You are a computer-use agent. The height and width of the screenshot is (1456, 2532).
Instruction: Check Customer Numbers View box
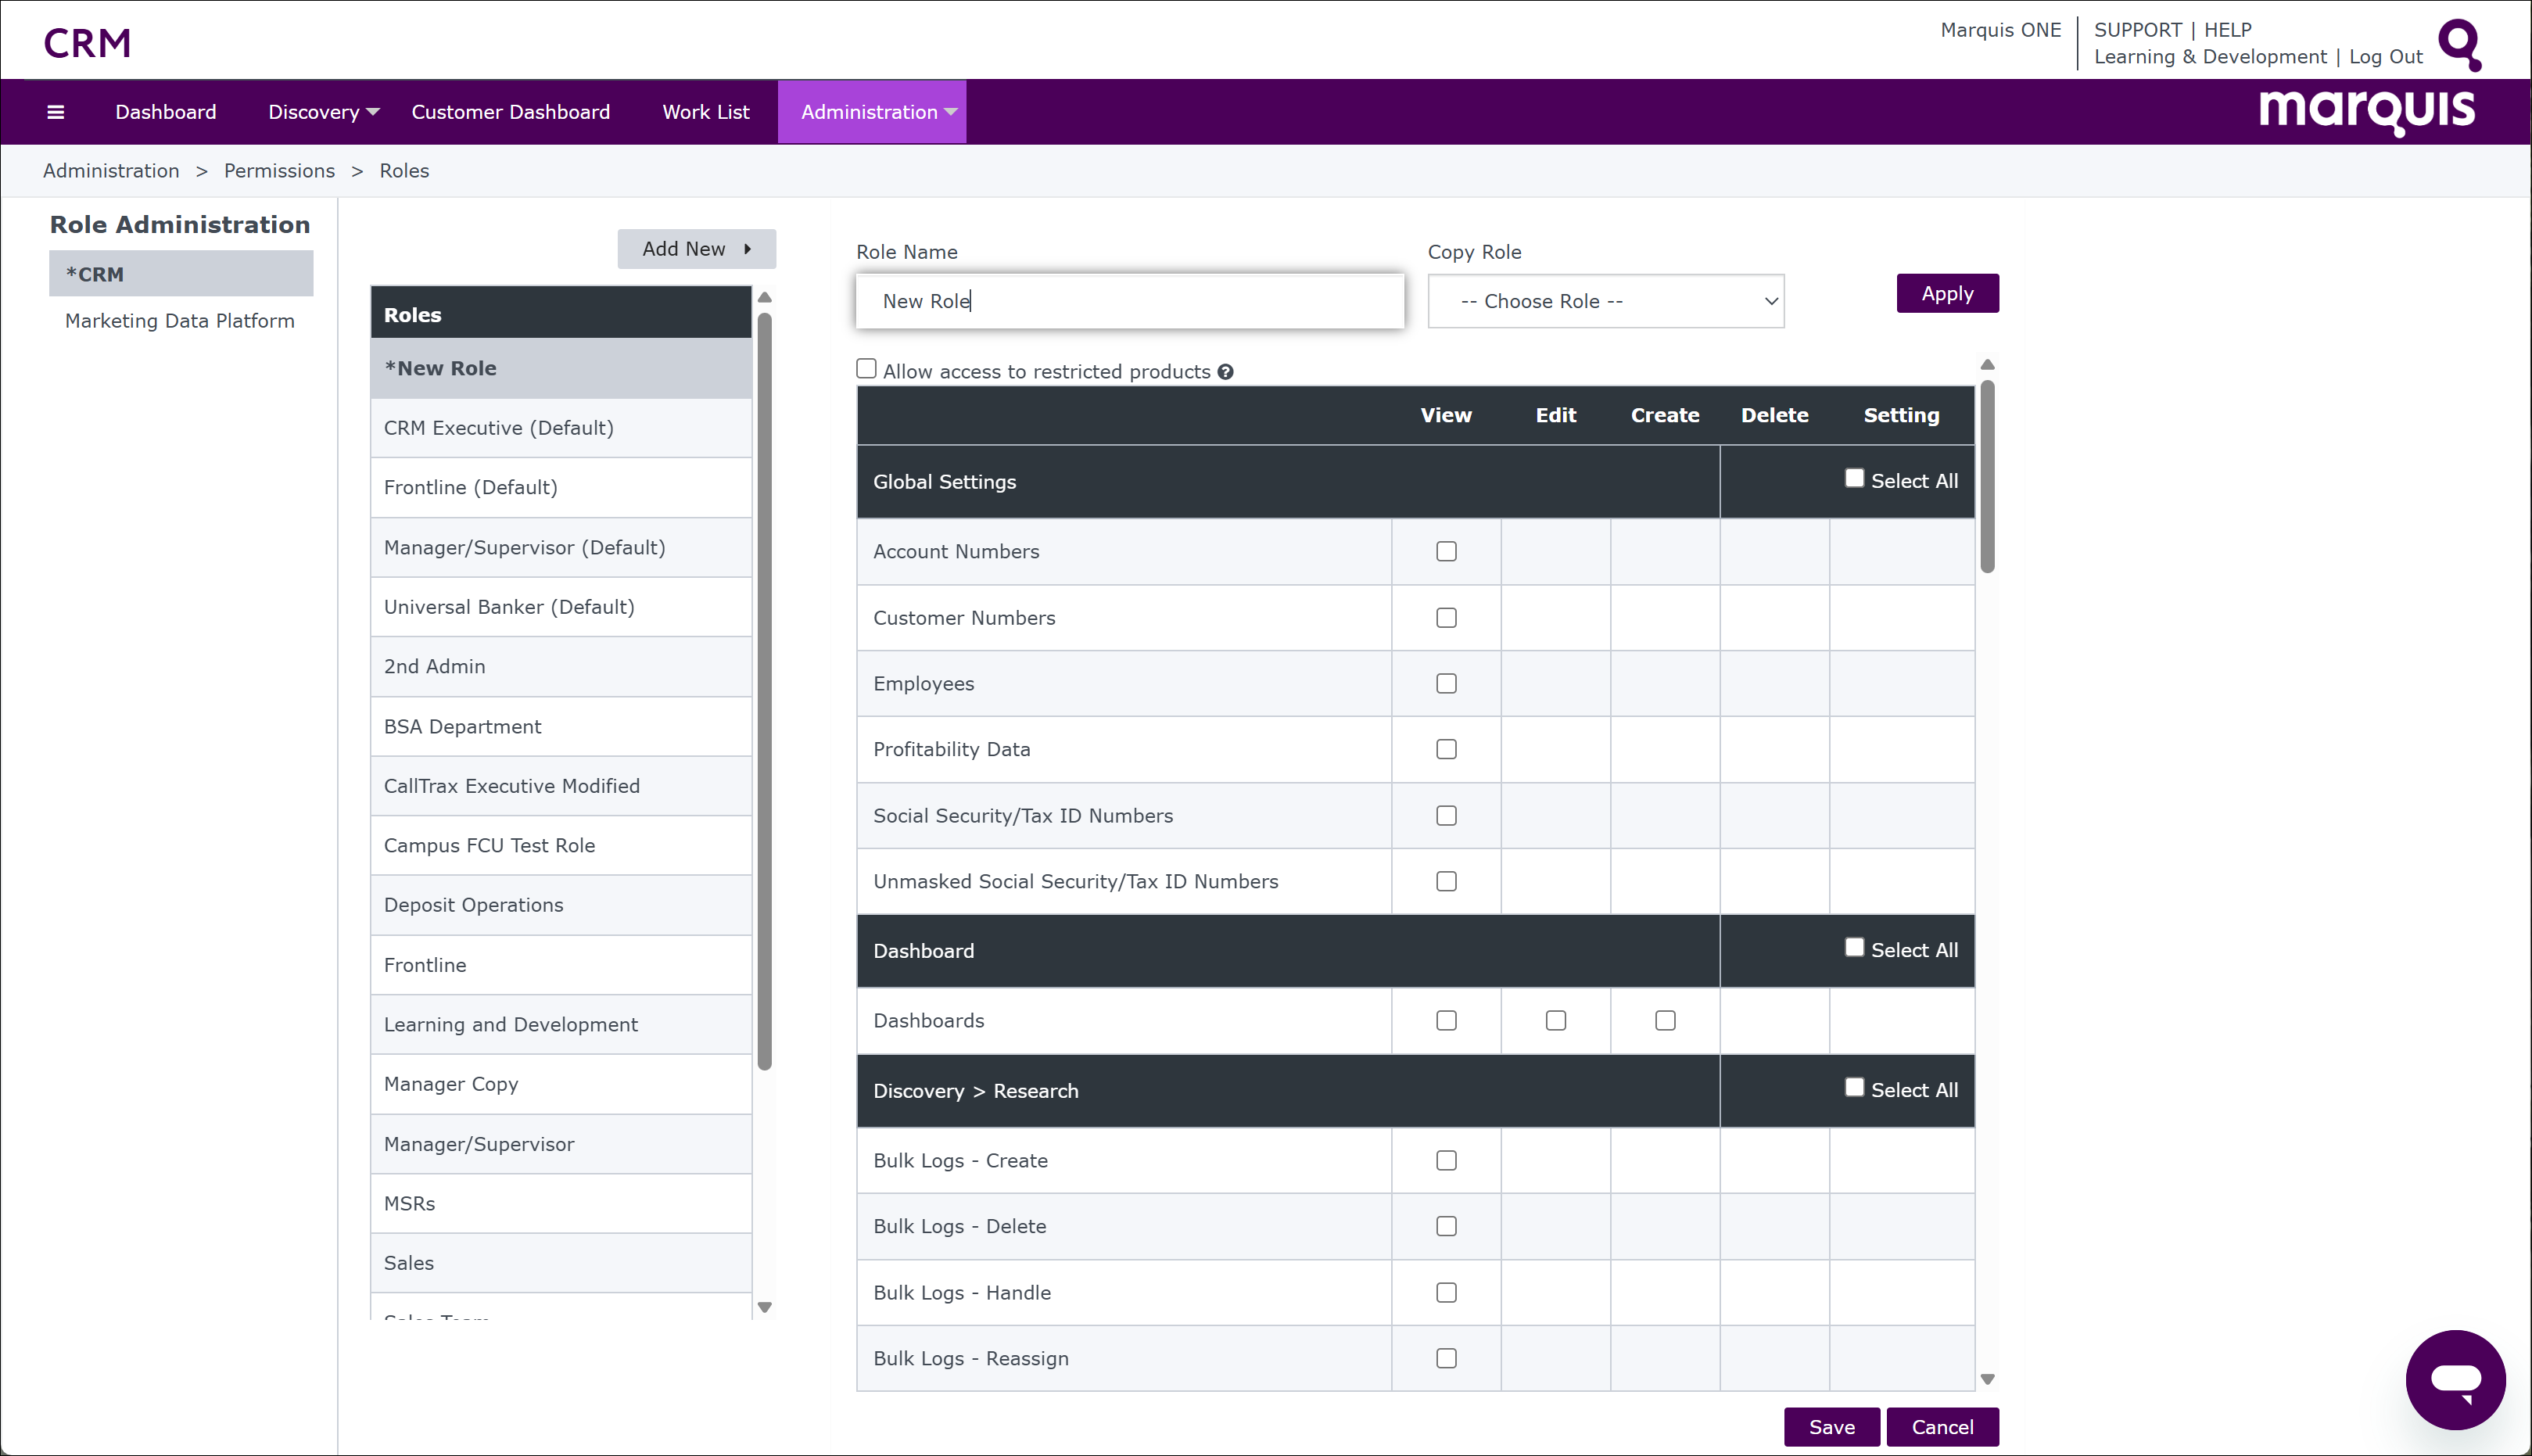(x=1446, y=618)
